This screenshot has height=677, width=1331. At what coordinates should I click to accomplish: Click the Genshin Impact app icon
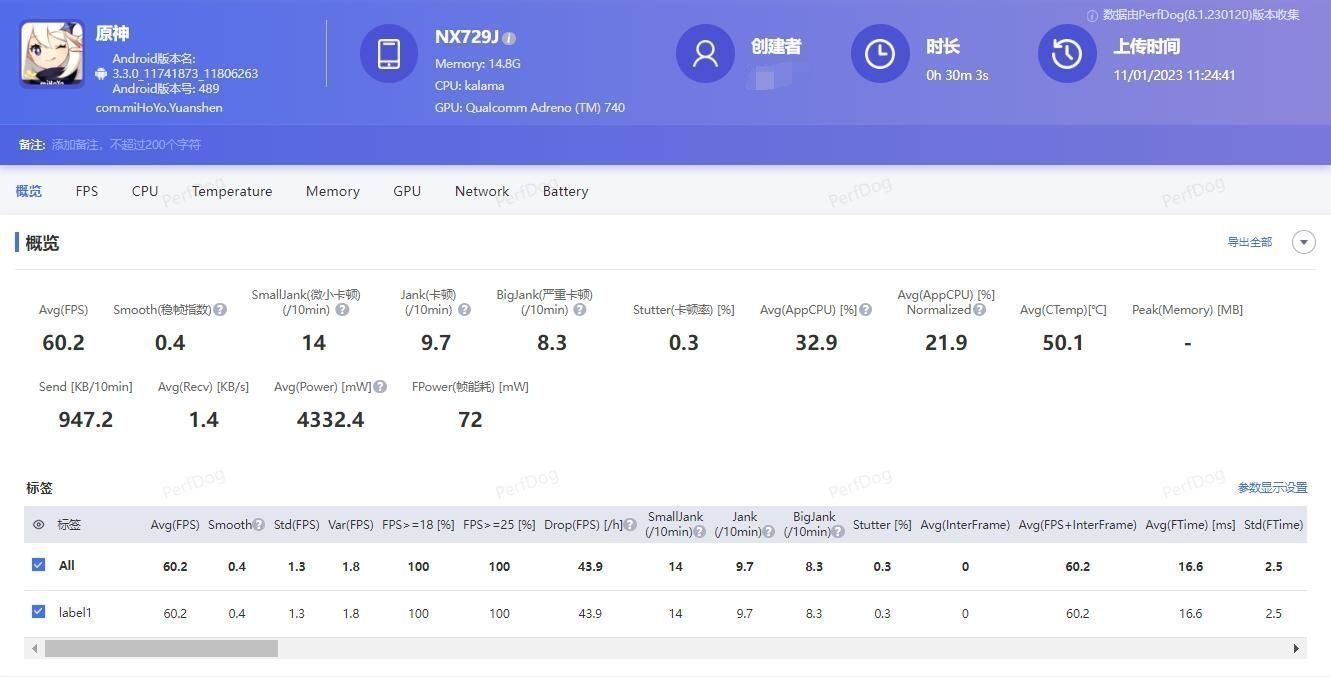(51, 54)
